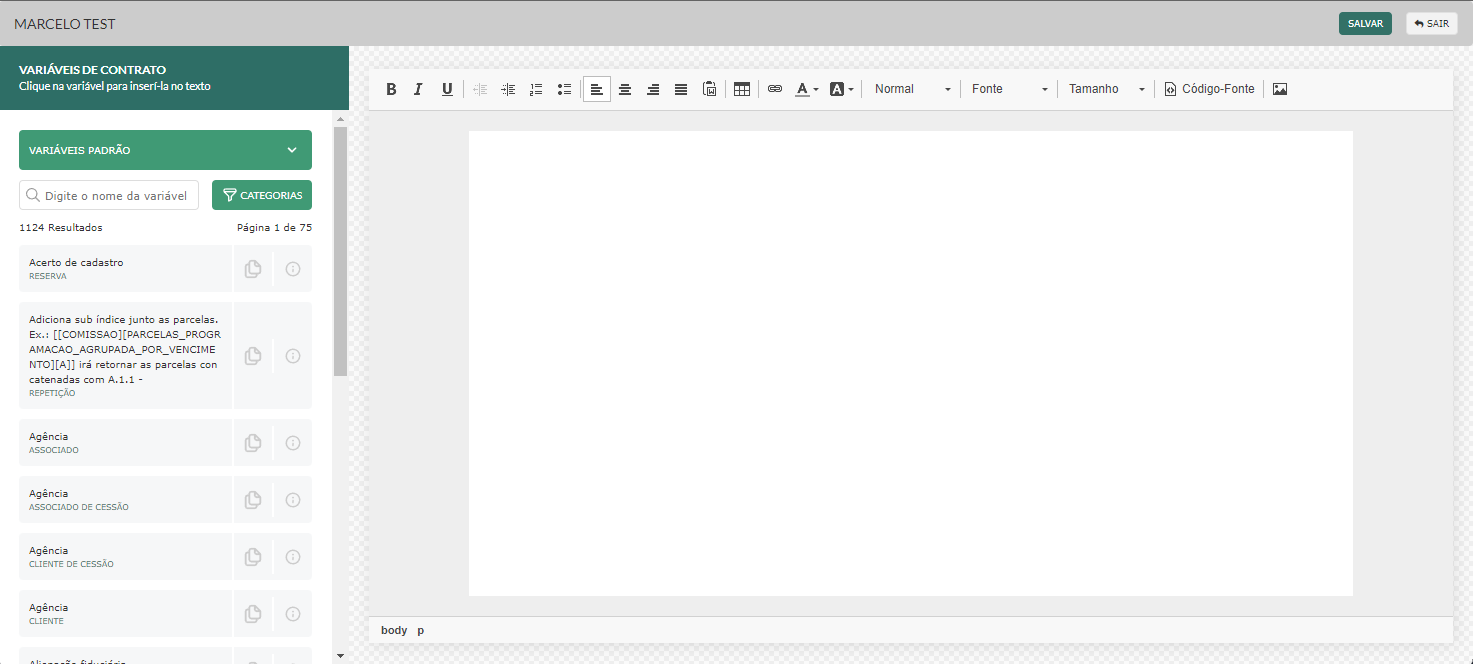Insert an image using the picture icon
Image resolution: width=1473 pixels, height=664 pixels.
click(x=1280, y=89)
